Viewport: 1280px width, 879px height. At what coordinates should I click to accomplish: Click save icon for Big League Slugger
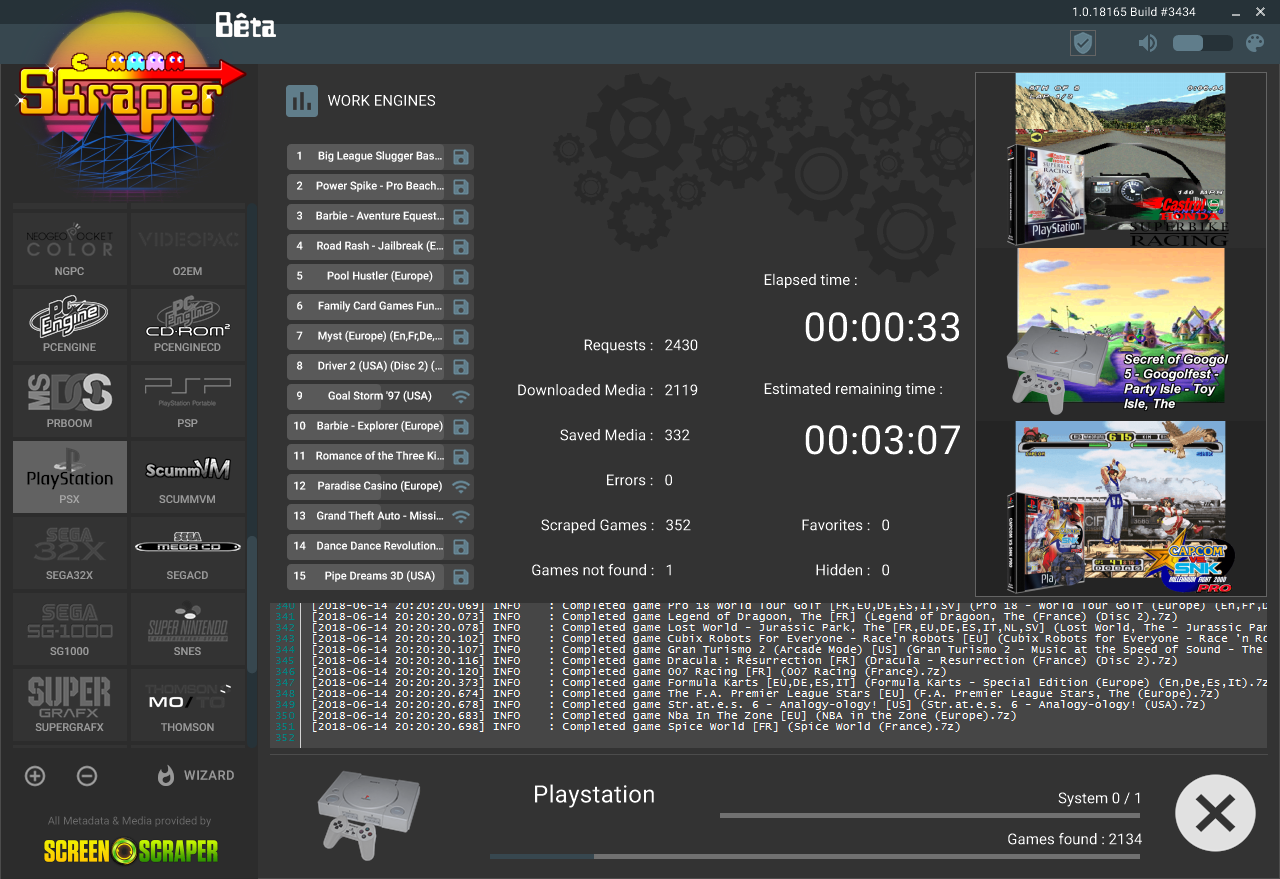(460, 157)
